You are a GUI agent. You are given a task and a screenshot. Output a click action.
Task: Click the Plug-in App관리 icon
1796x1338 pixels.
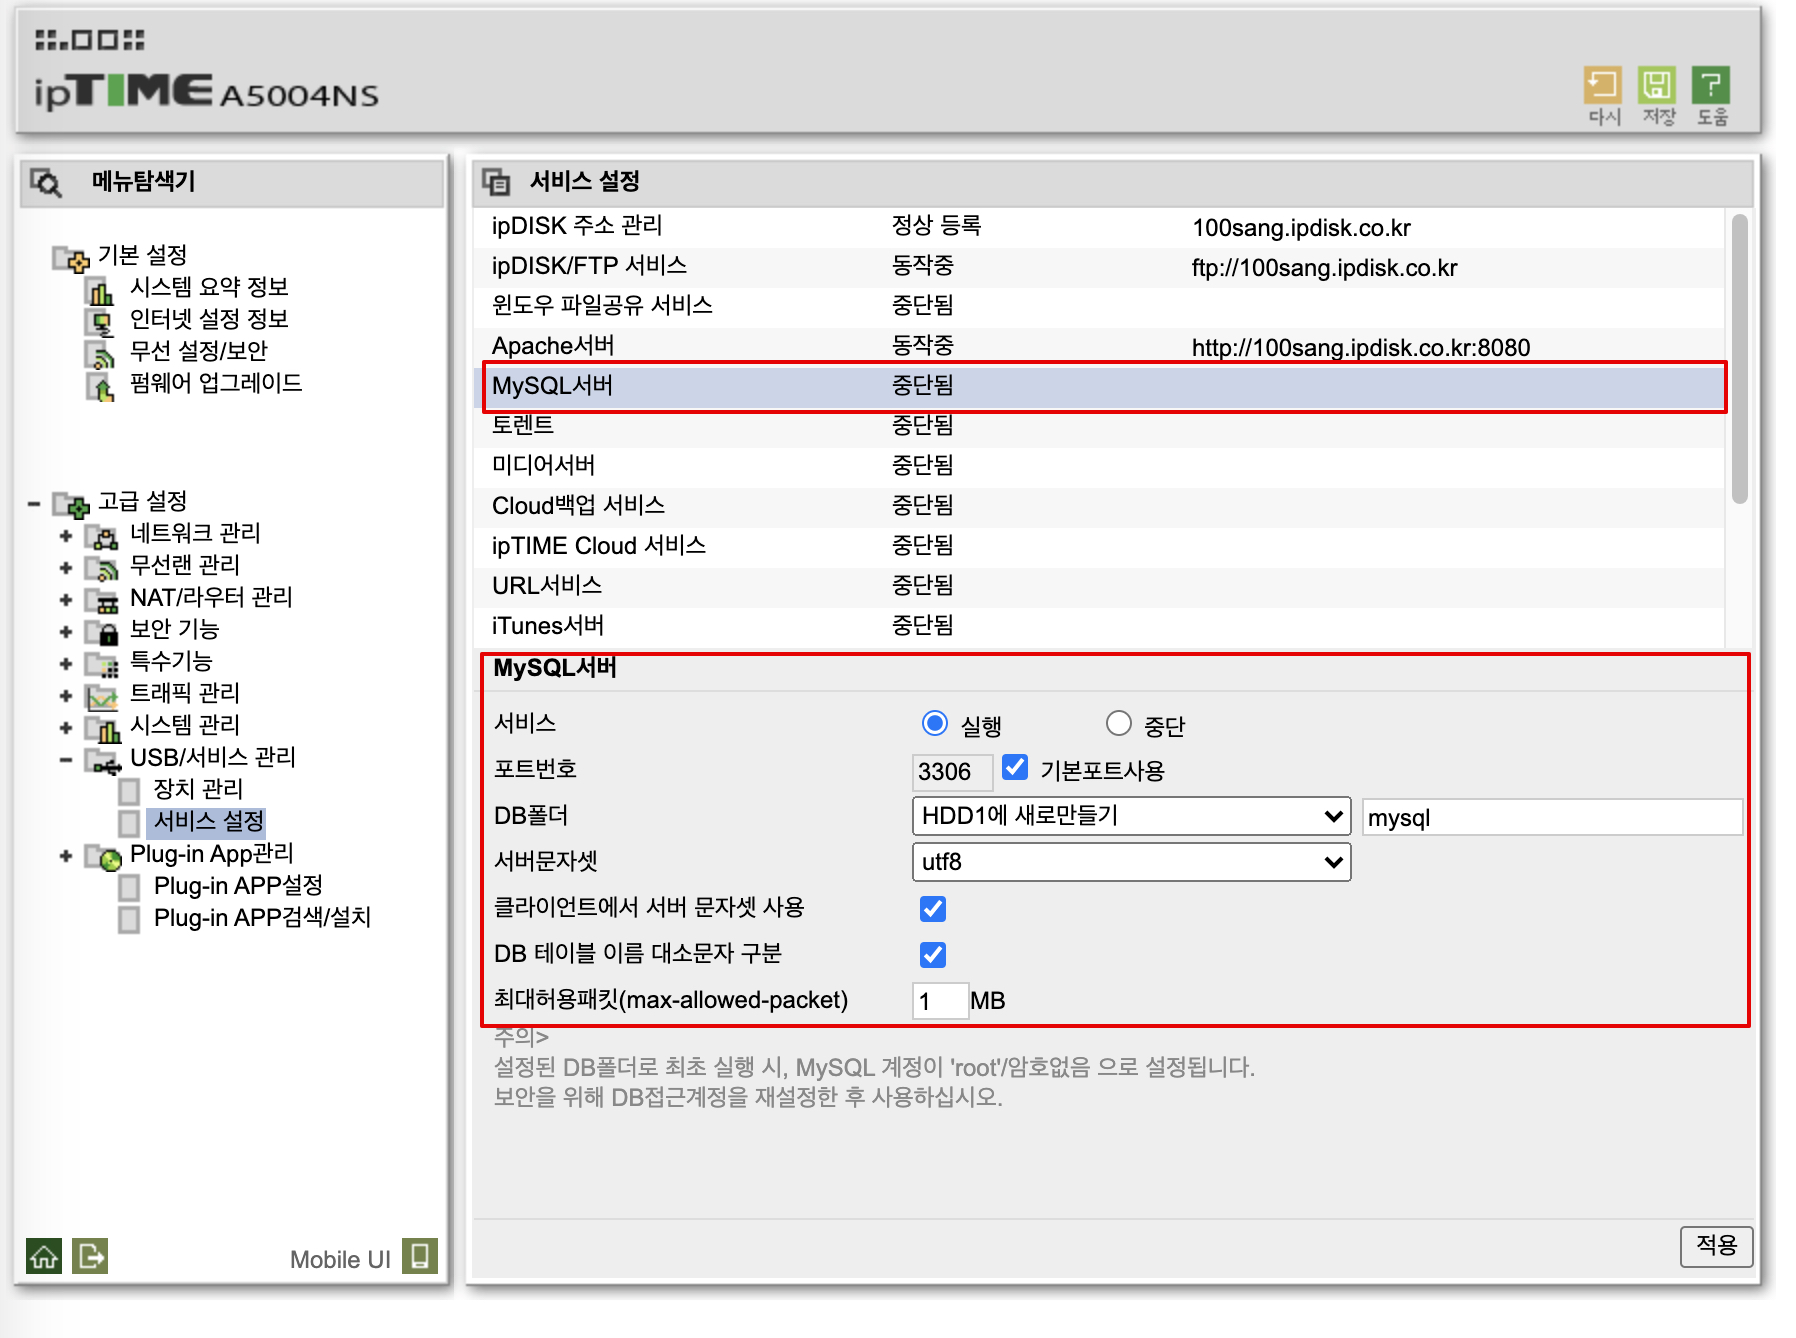click(103, 857)
